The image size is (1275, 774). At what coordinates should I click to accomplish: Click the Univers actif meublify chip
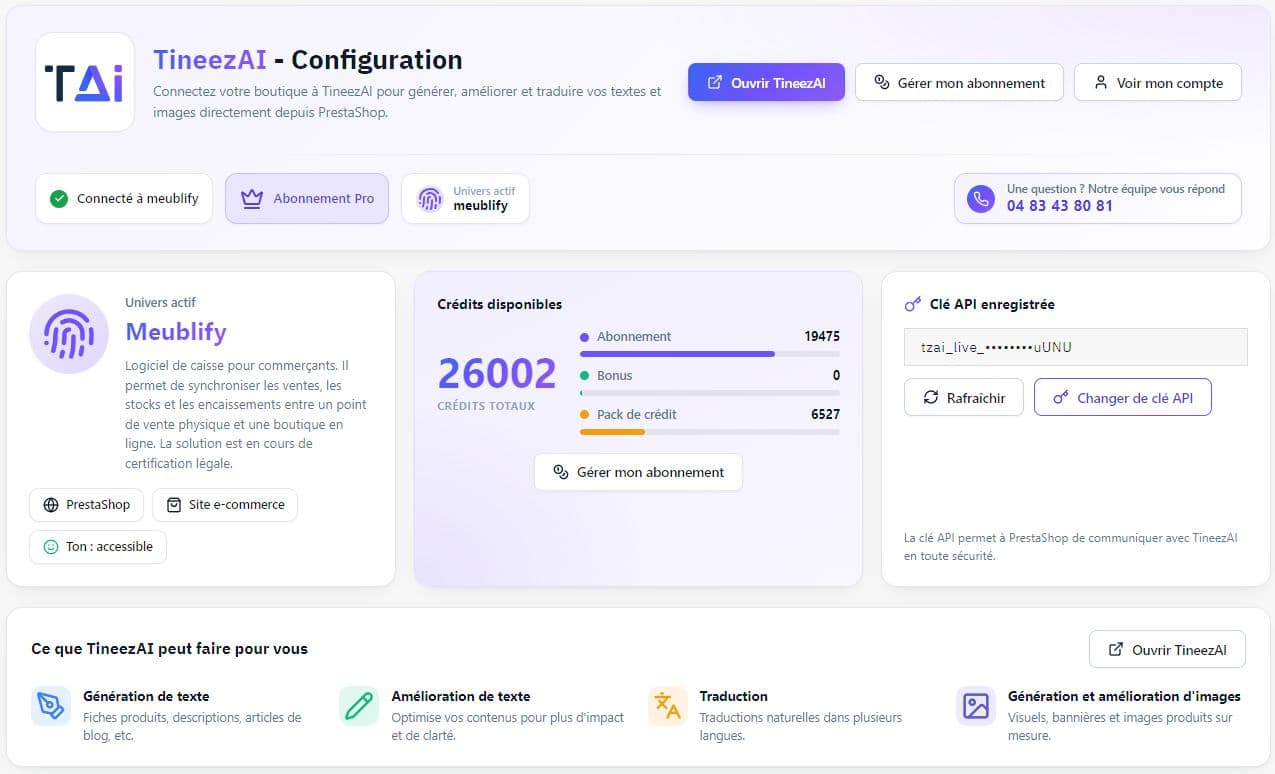465,198
